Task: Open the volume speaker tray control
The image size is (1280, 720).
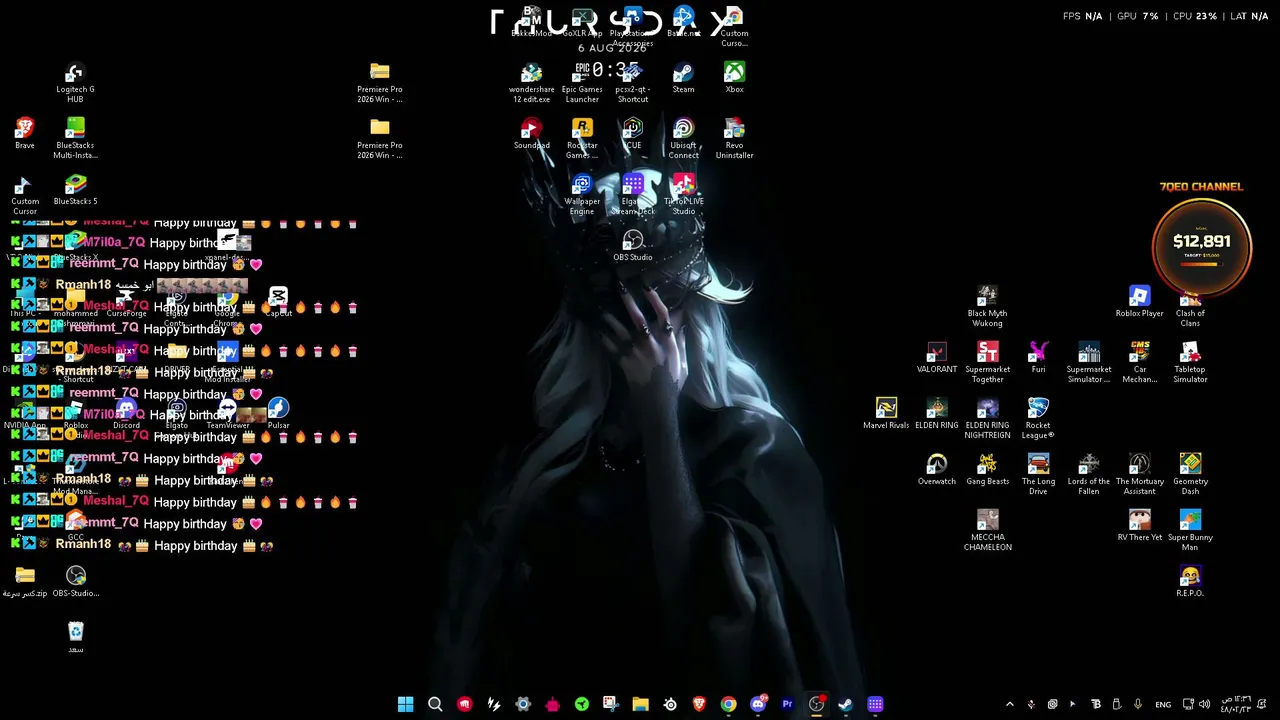Action: 1204,704
